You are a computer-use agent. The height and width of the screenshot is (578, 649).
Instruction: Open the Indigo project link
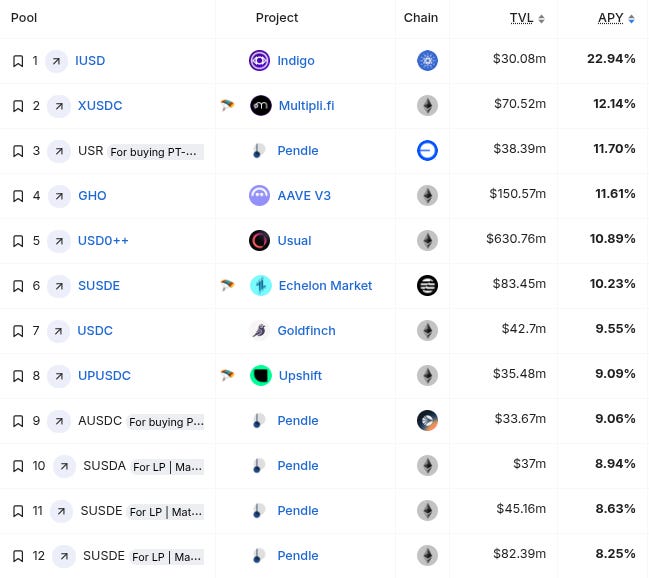click(x=296, y=61)
